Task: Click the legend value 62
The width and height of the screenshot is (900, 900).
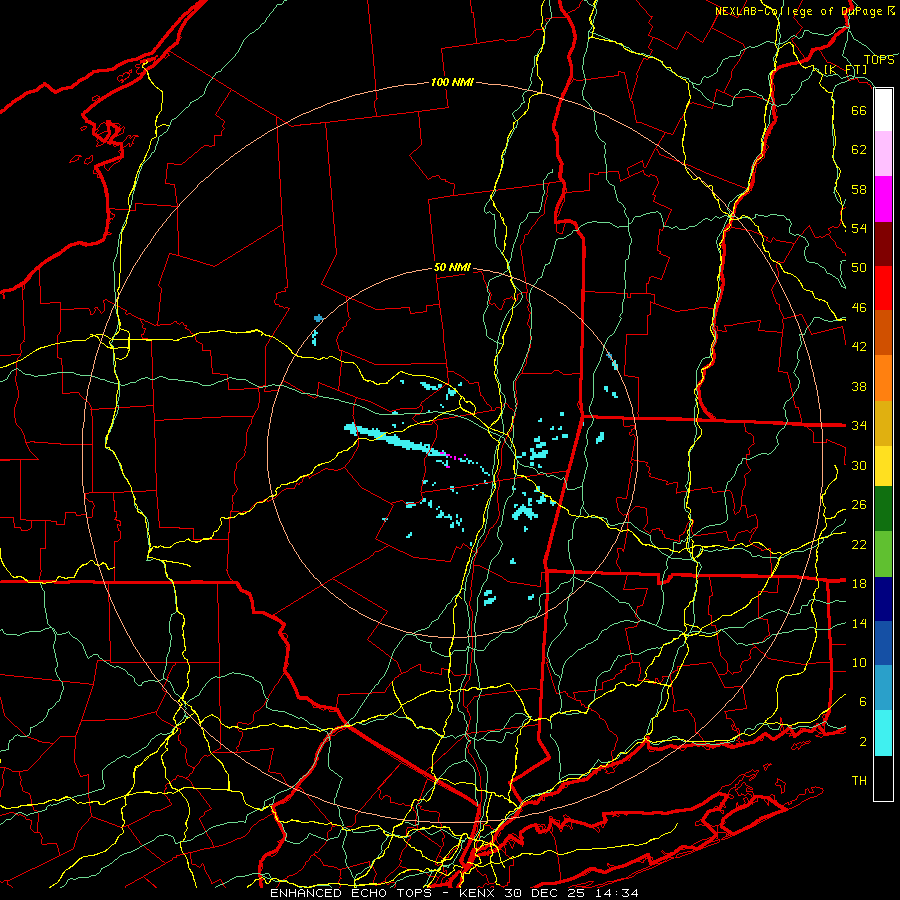Action: coord(859,150)
